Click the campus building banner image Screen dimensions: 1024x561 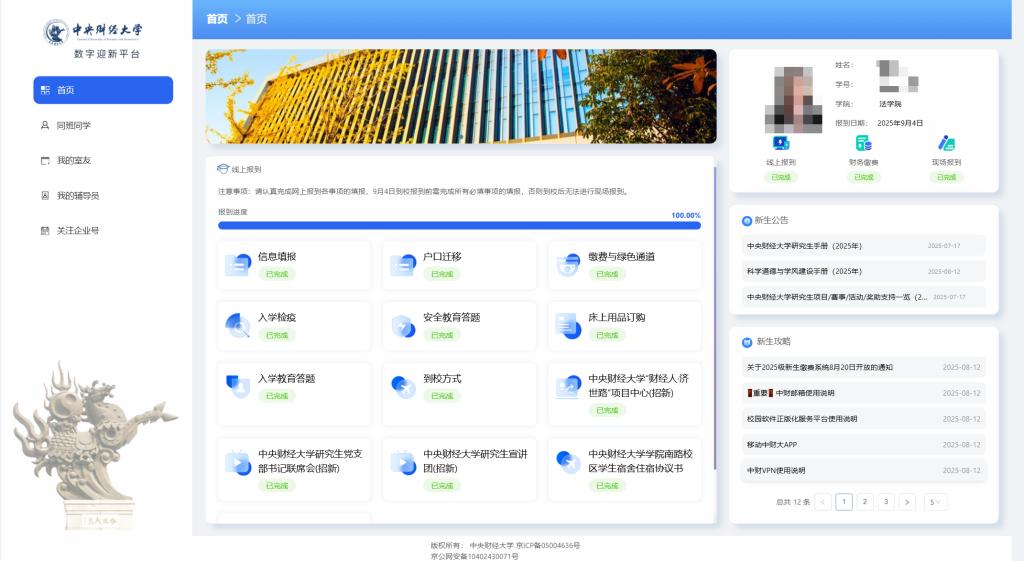point(460,96)
